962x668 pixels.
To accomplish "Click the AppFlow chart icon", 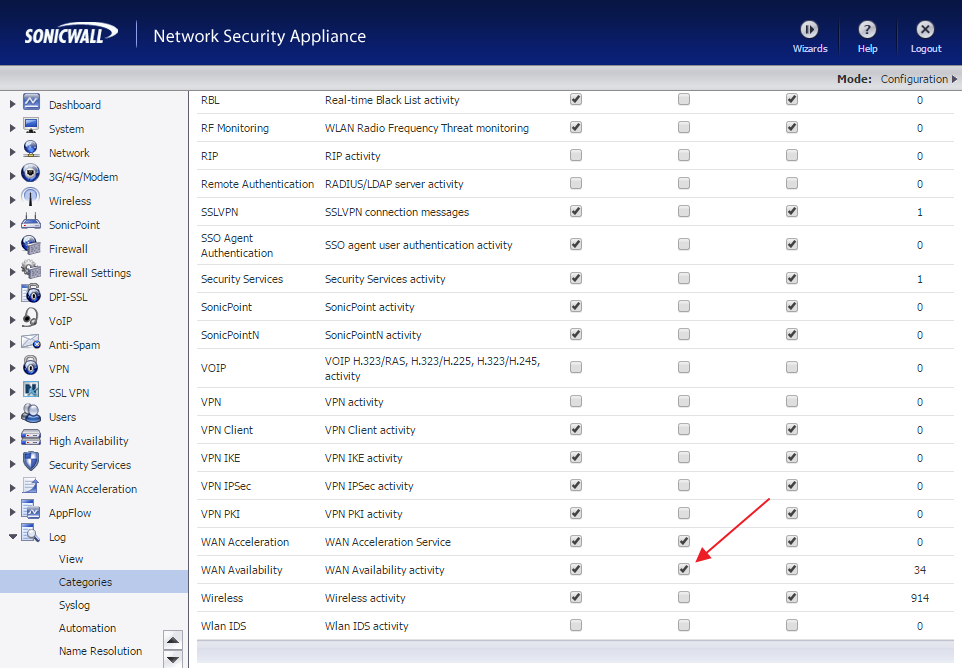I will [x=31, y=509].
